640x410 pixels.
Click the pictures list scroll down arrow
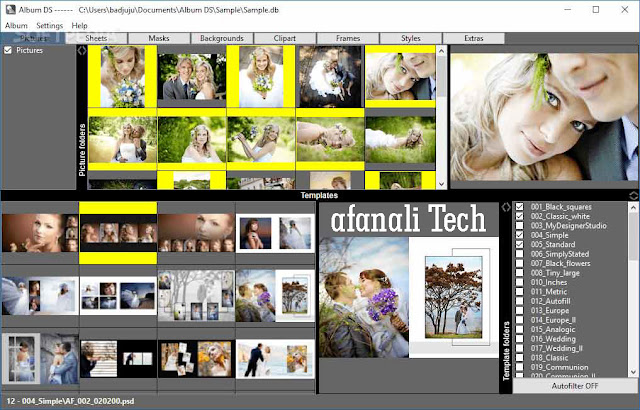(442, 184)
